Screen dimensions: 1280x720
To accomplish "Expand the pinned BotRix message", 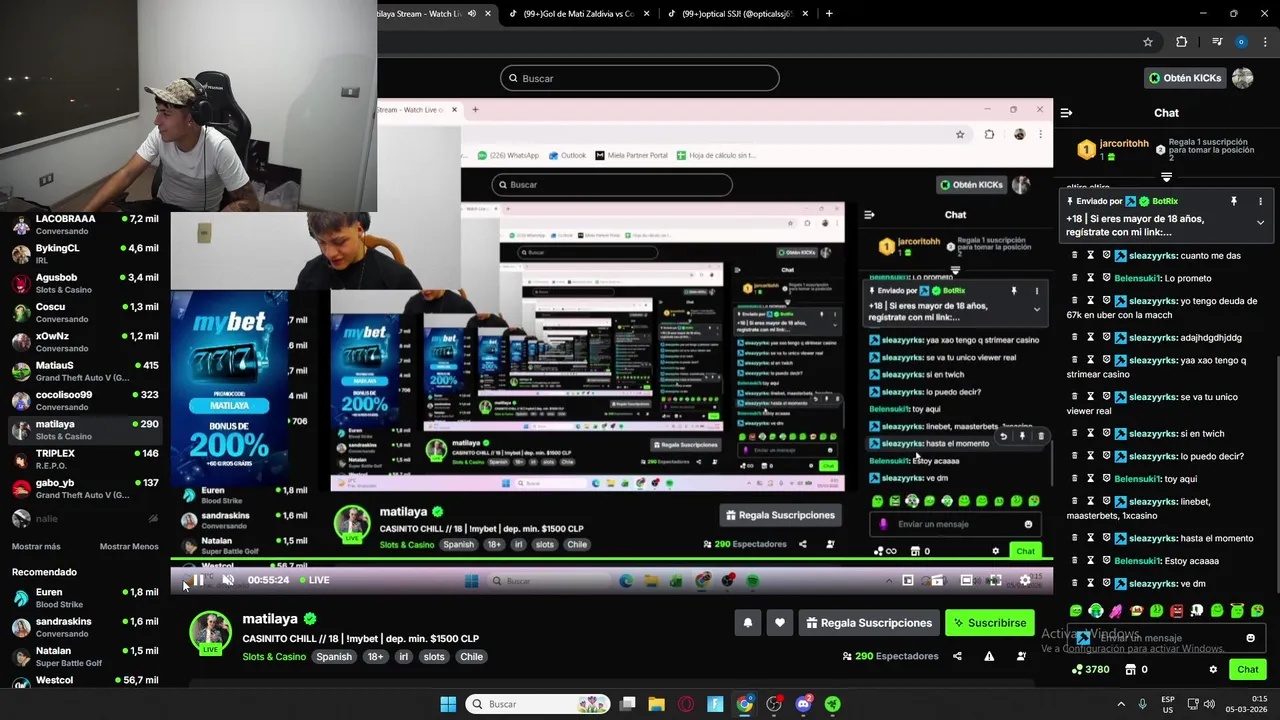I will click(1260, 223).
